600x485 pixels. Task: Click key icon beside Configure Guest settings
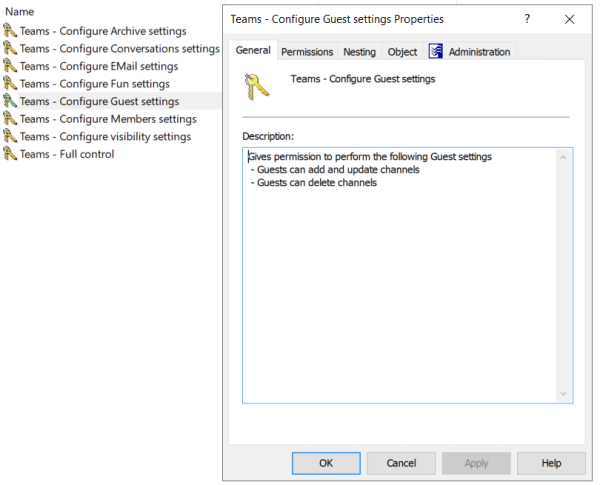[x=11, y=101]
